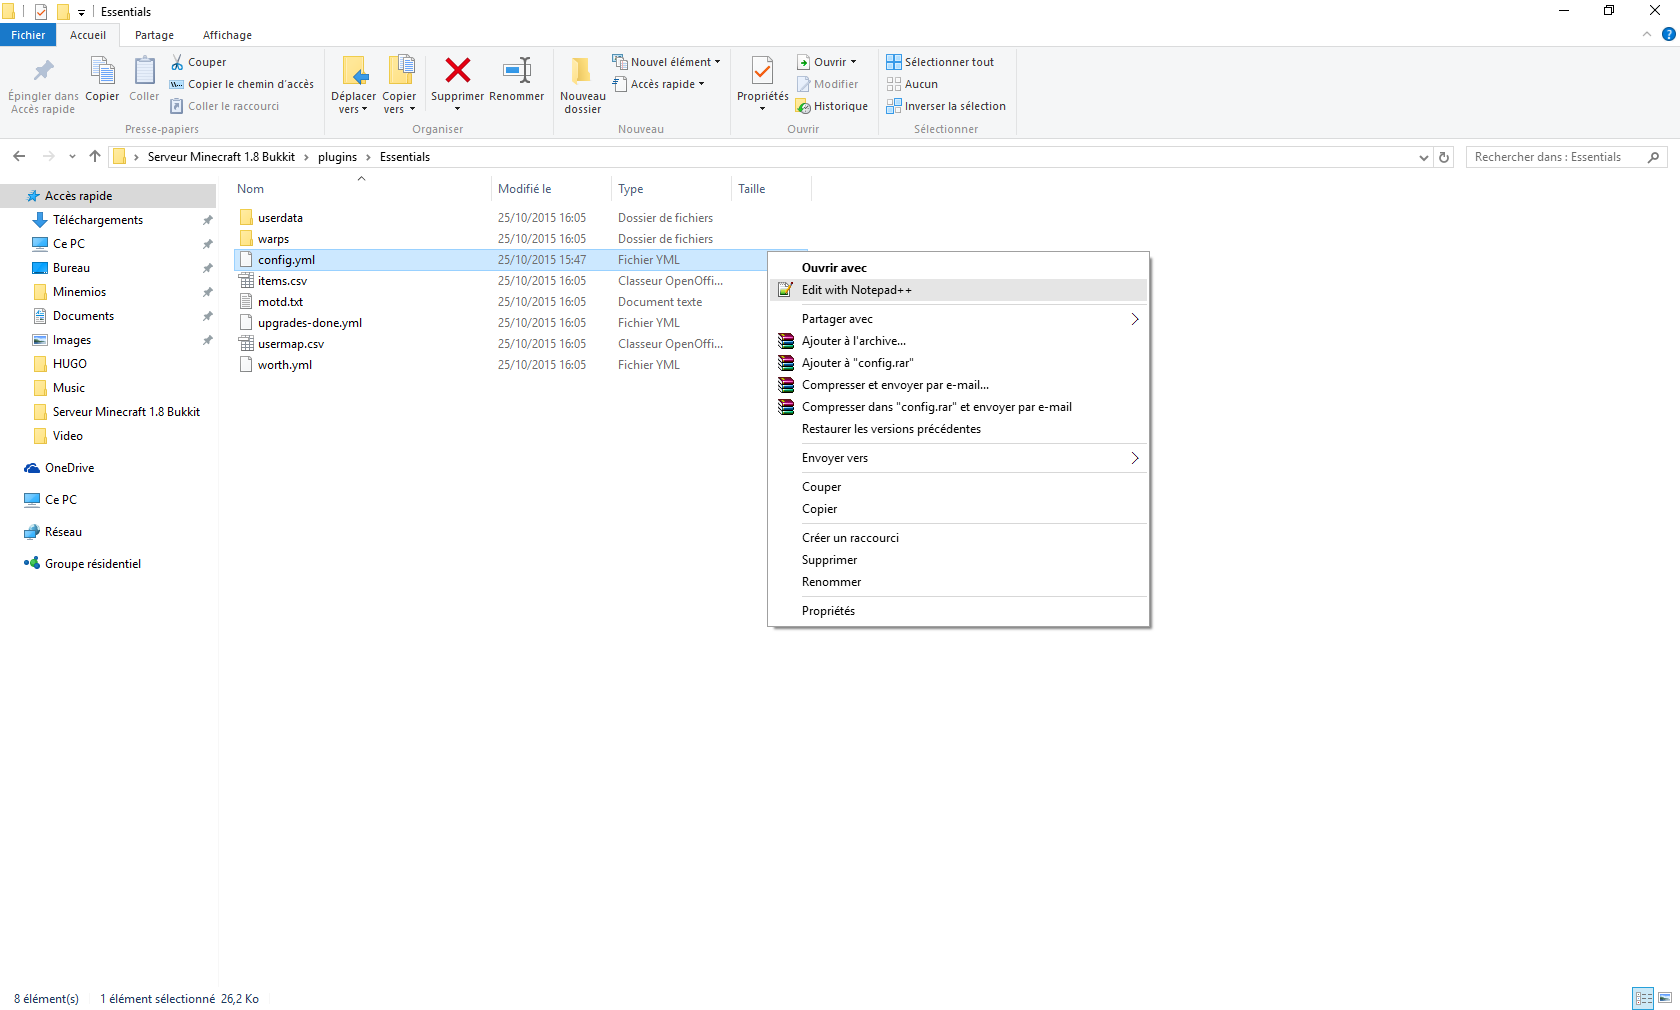The height and width of the screenshot is (1010, 1680).
Task: Click the Copier icon in ribbon
Action: (x=102, y=71)
